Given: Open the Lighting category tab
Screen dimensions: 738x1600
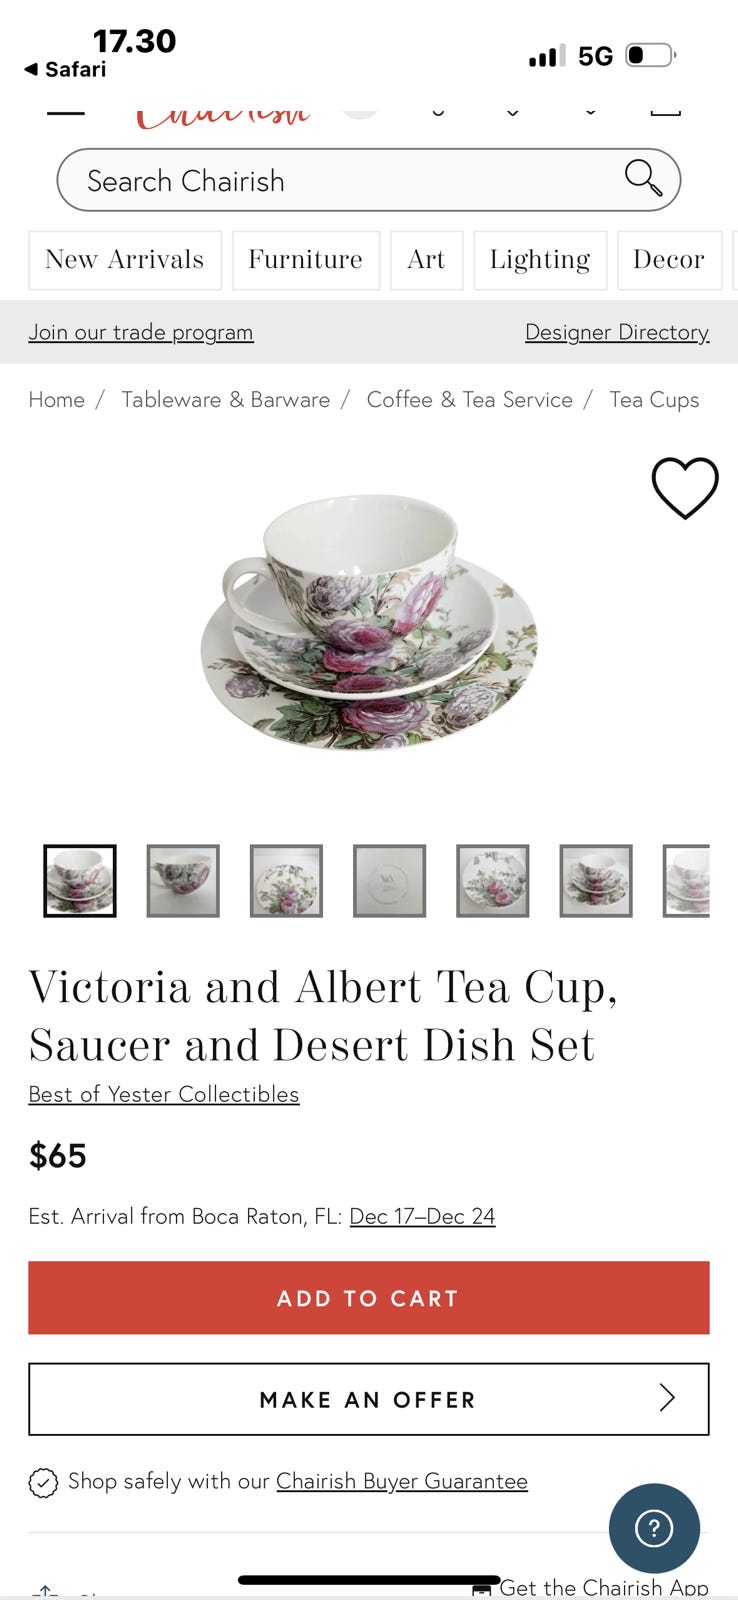Looking at the screenshot, I should pos(540,260).
